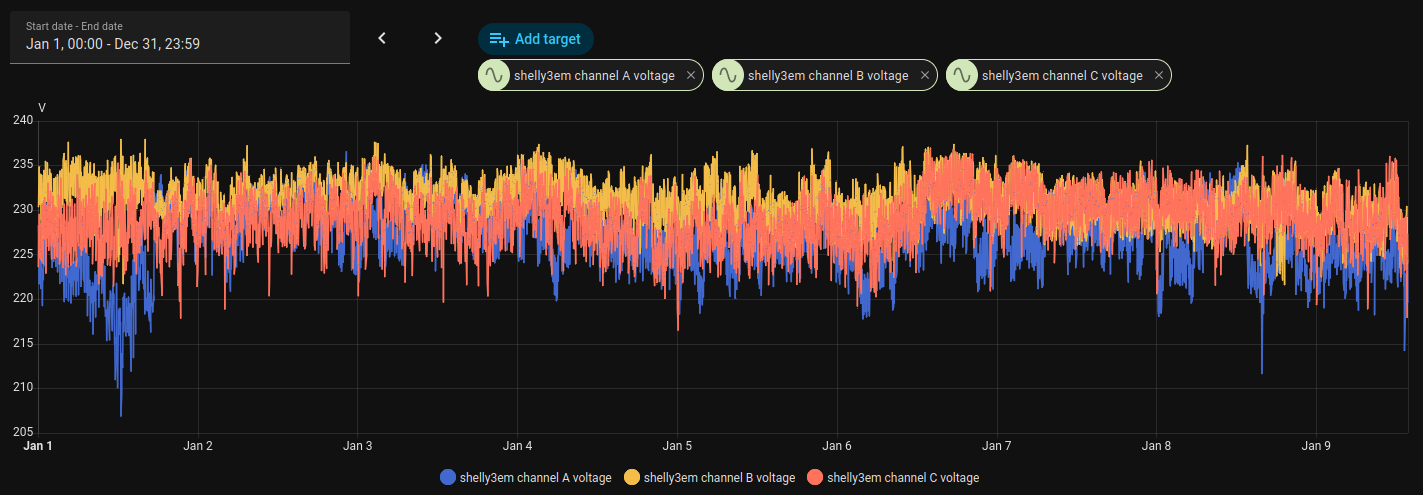
Task: Remove the channel C voltage chip
Action: point(1159,75)
